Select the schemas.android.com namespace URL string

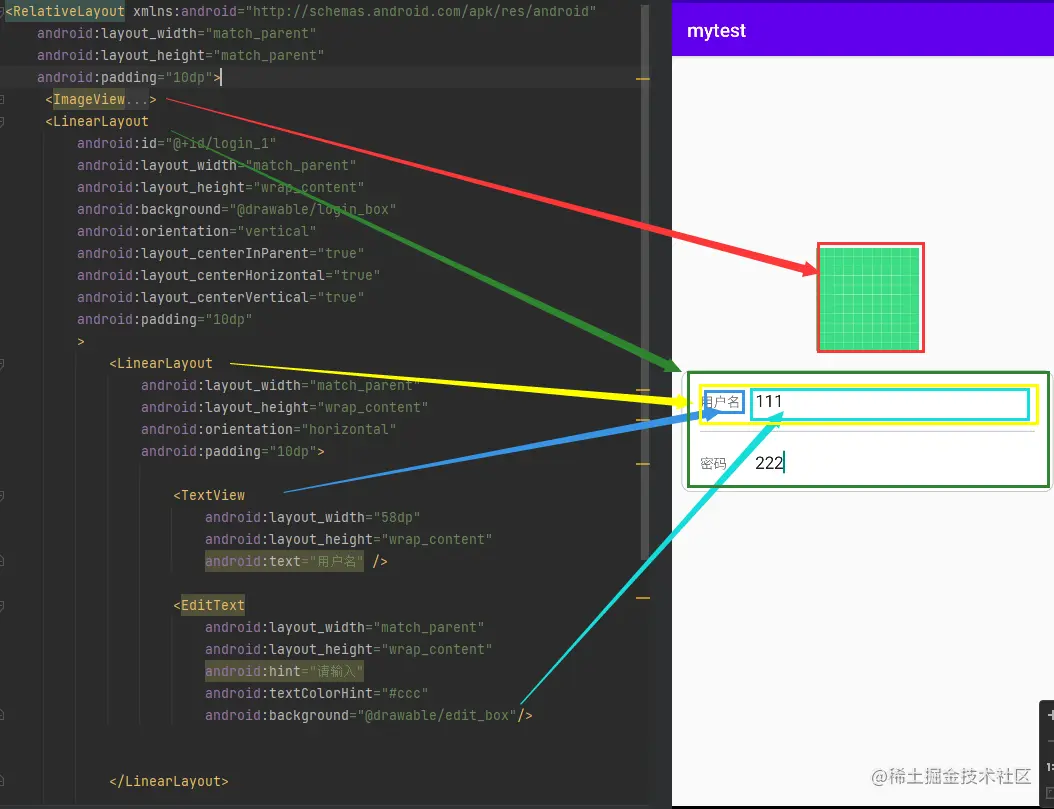click(x=421, y=11)
